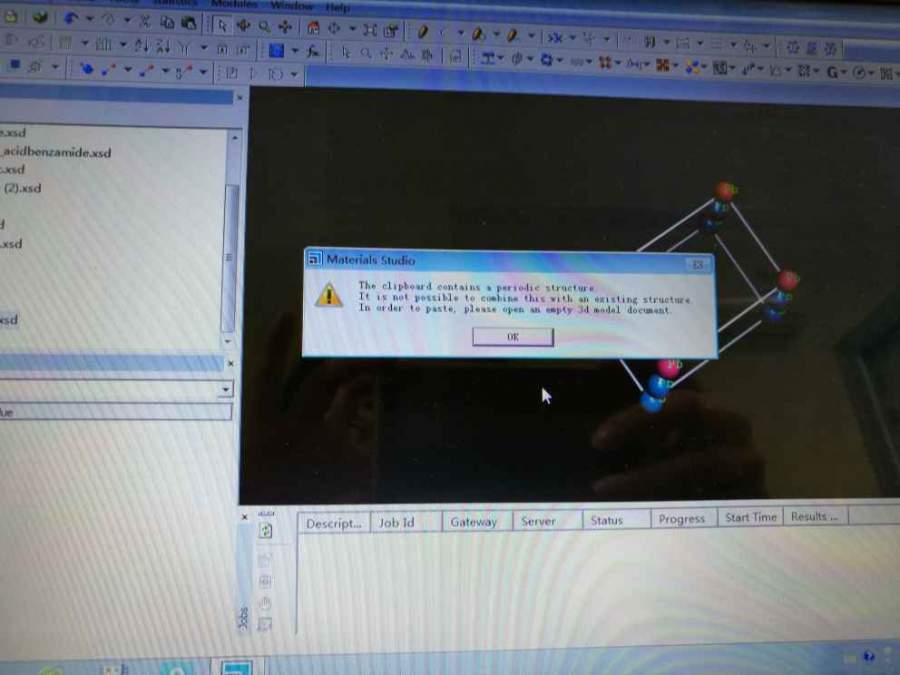
Task: Click the Start Time column header
Action: 750,518
